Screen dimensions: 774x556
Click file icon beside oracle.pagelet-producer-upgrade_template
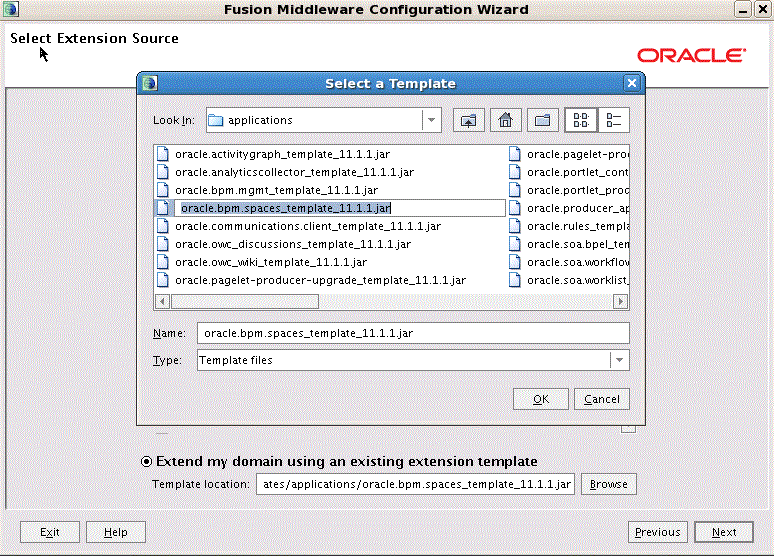tap(162, 280)
